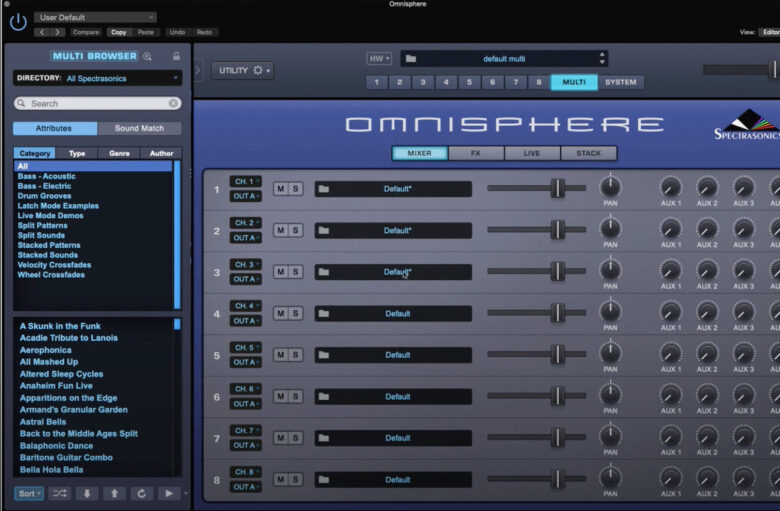Toggle the browser lock icon

coord(176,56)
